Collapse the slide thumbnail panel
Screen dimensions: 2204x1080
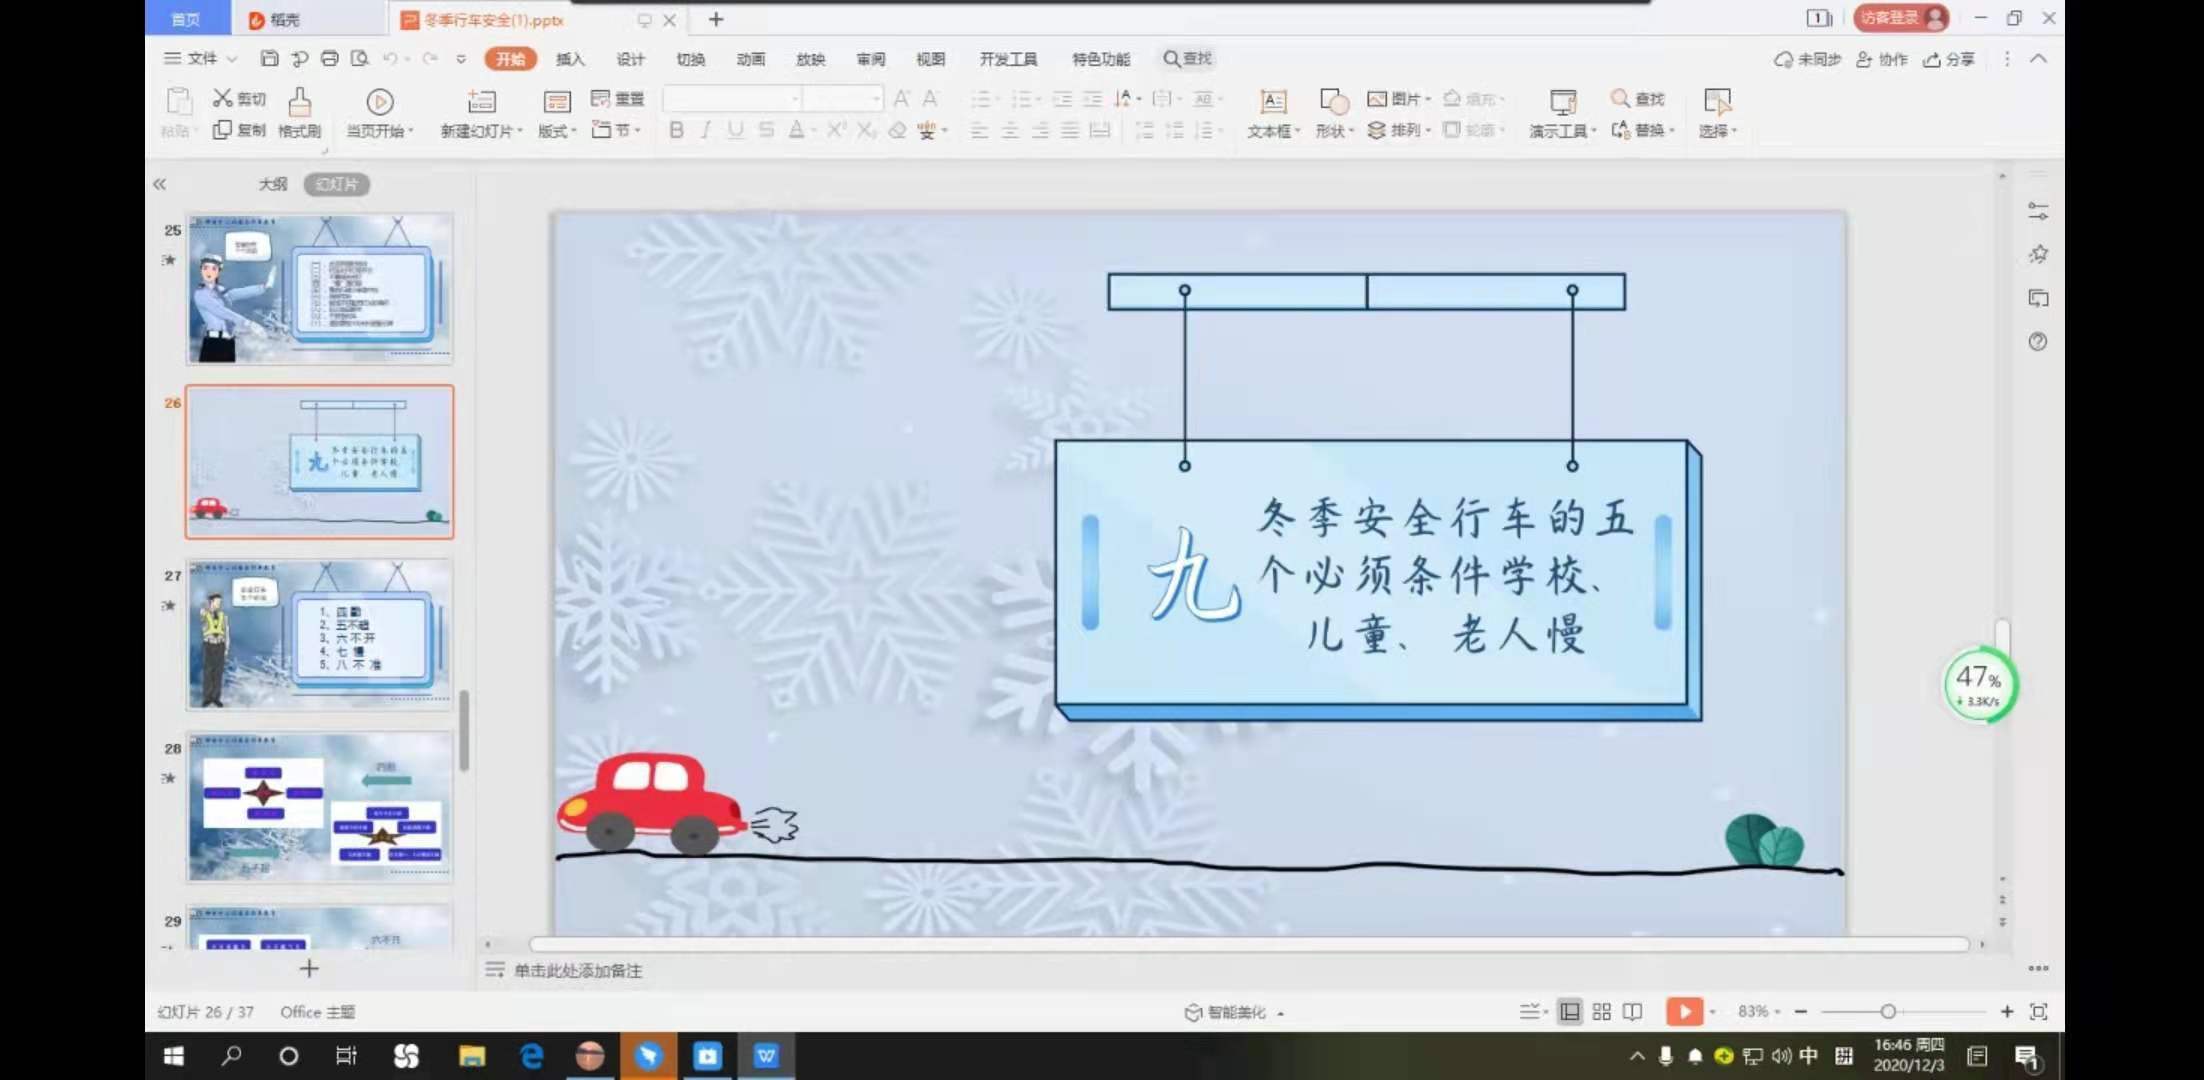[160, 184]
